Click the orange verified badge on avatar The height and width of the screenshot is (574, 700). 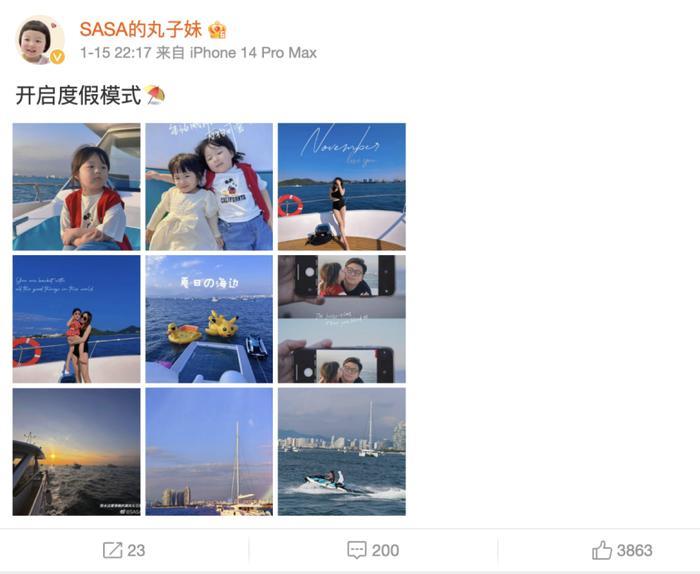pos(57,57)
